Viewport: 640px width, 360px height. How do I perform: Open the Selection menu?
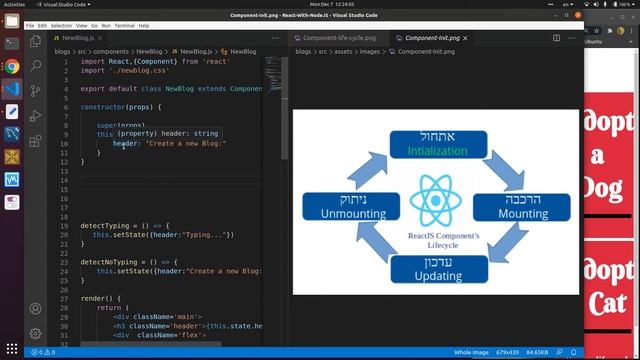(61, 26)
